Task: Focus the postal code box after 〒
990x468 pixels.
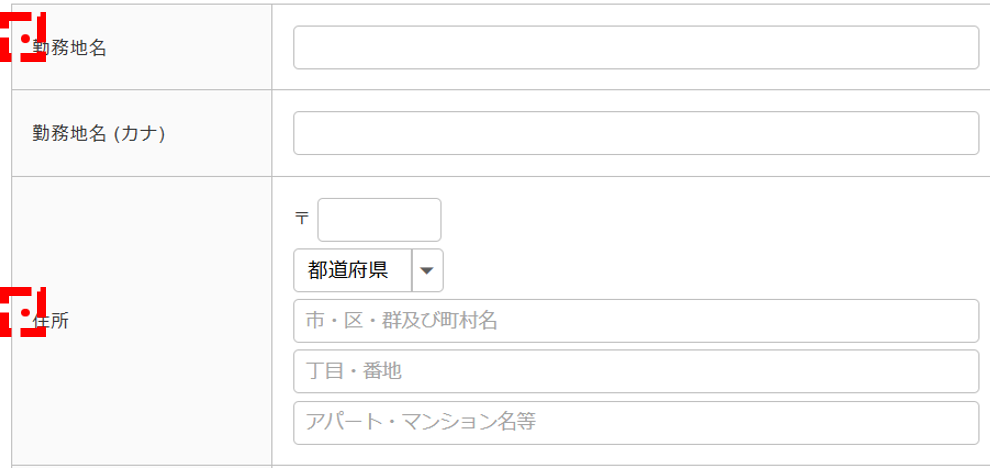Action: click(x=379, y=219)
